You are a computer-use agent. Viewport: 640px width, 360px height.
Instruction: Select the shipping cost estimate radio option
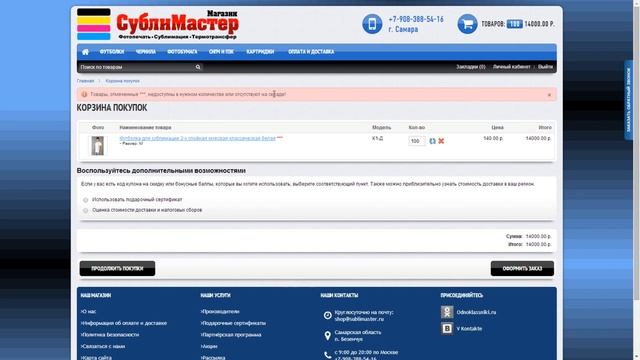[85, 210]
